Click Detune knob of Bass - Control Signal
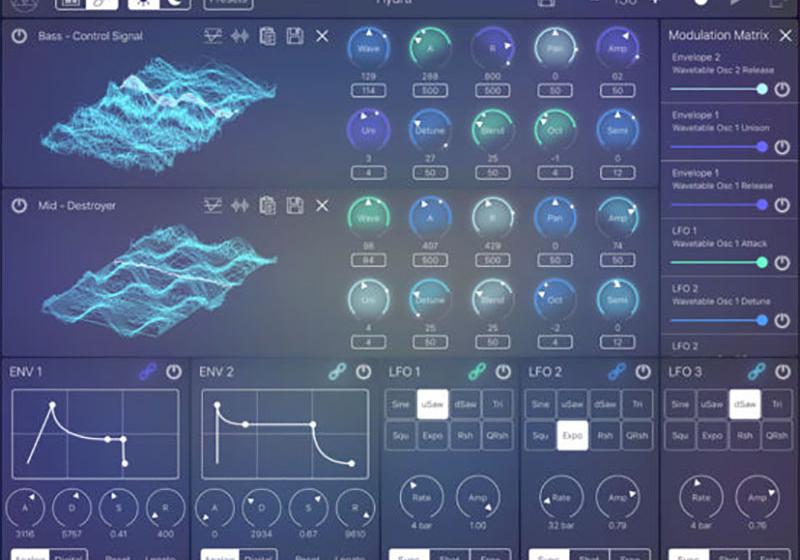The image size is (800, 560). [x=430, y=131]
